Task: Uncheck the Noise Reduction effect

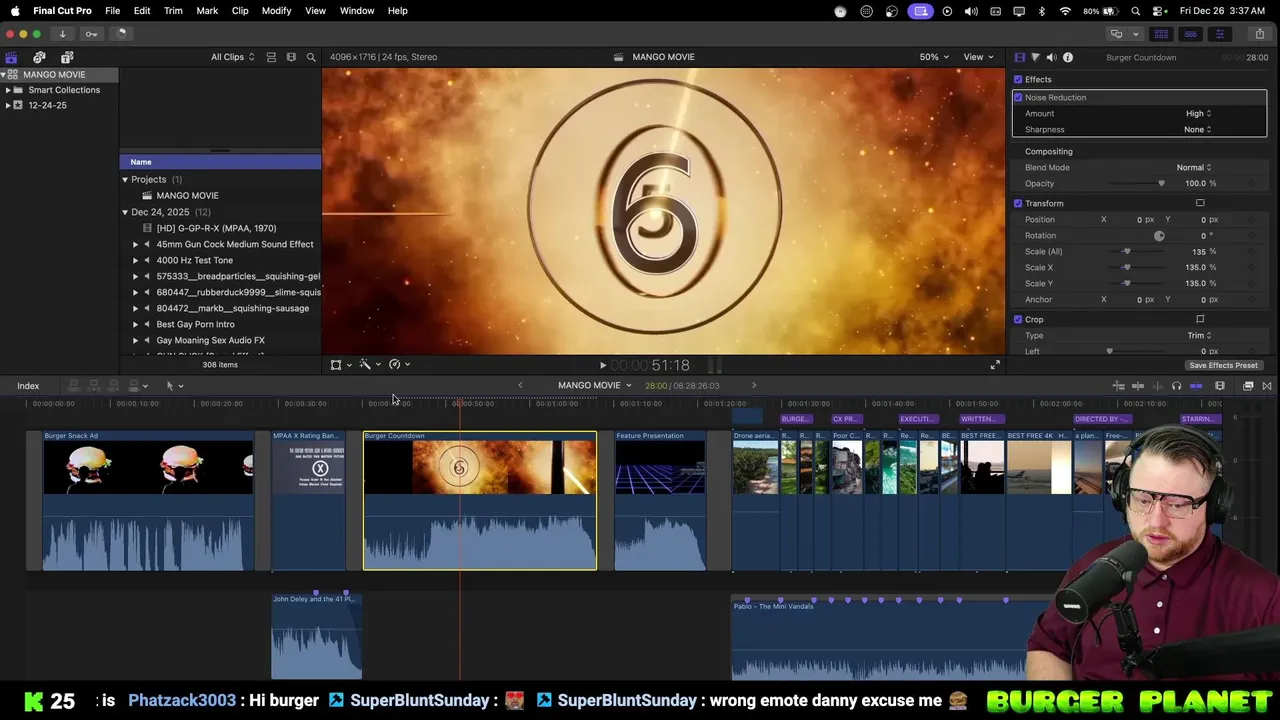Action: [1018, 97]
